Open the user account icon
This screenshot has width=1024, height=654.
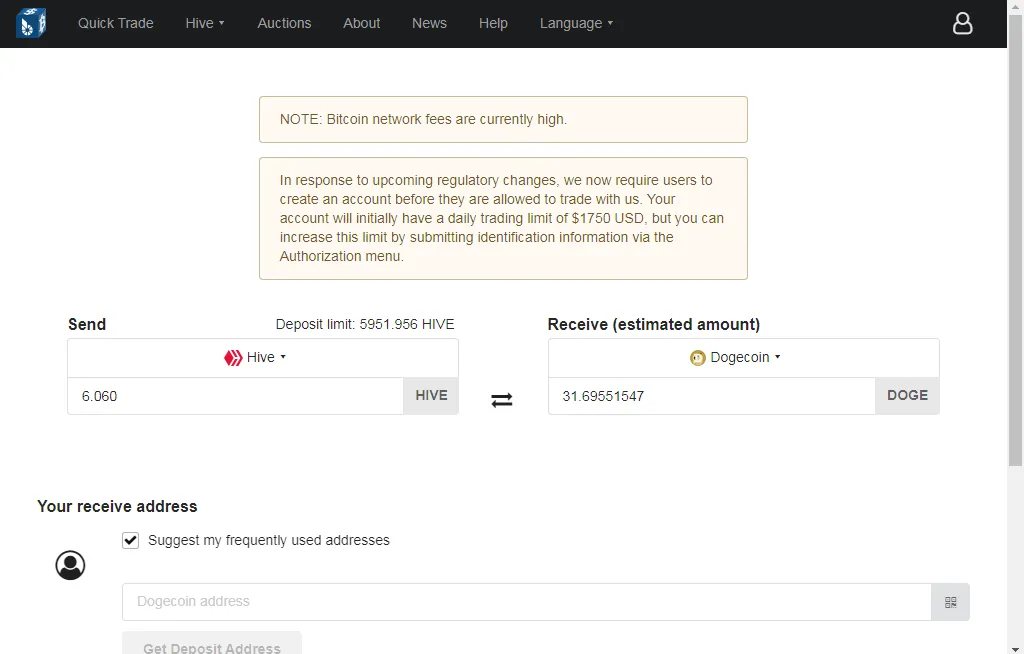962,24
